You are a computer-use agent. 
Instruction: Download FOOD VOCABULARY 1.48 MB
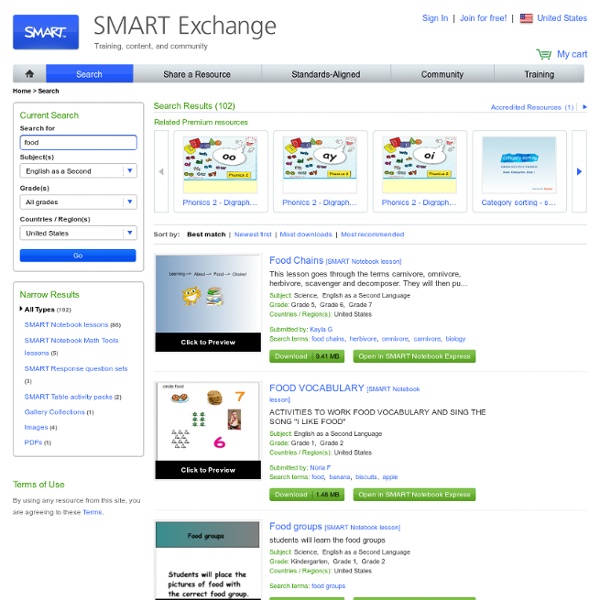[307, 494]
